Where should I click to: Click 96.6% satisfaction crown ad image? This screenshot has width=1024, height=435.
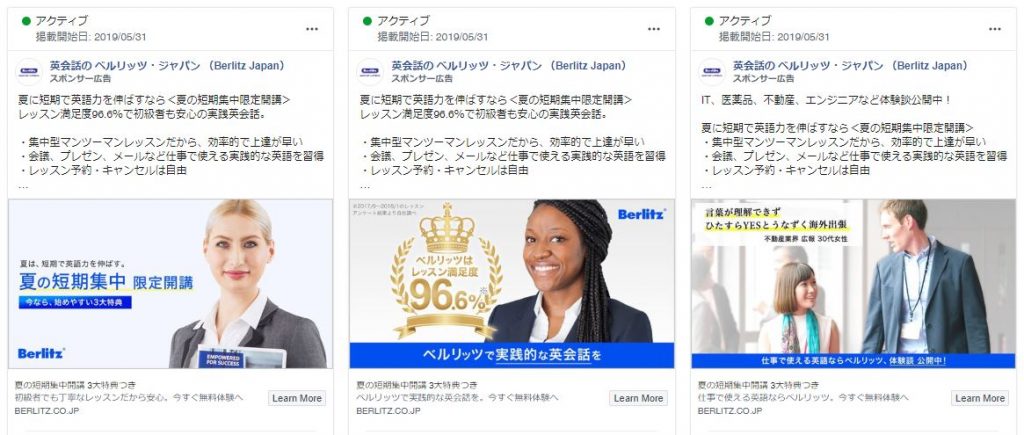coord(512,283)
